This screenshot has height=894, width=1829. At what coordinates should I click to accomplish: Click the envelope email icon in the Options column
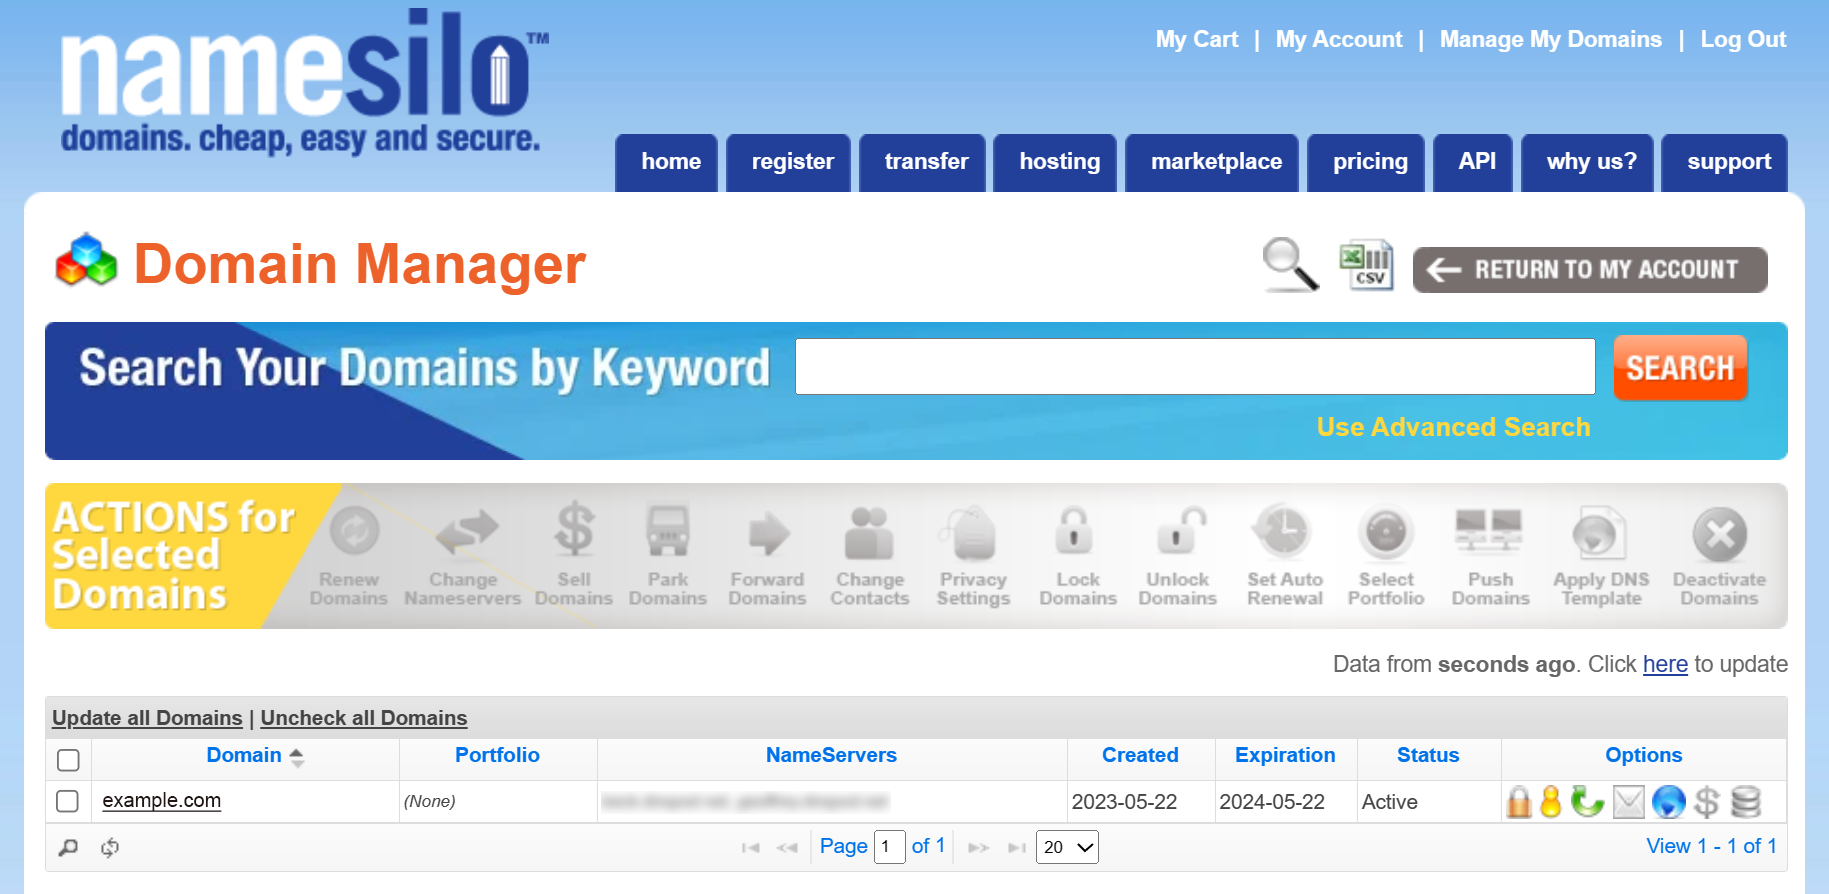coord(1628,802)
